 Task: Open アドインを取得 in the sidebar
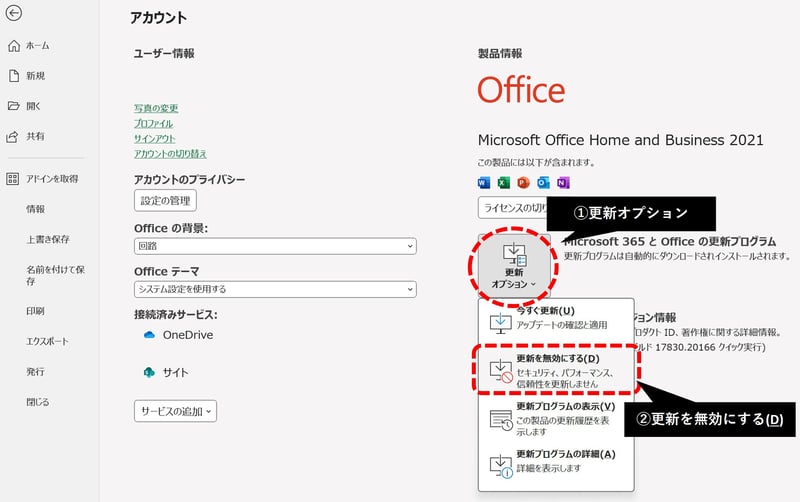42,179
